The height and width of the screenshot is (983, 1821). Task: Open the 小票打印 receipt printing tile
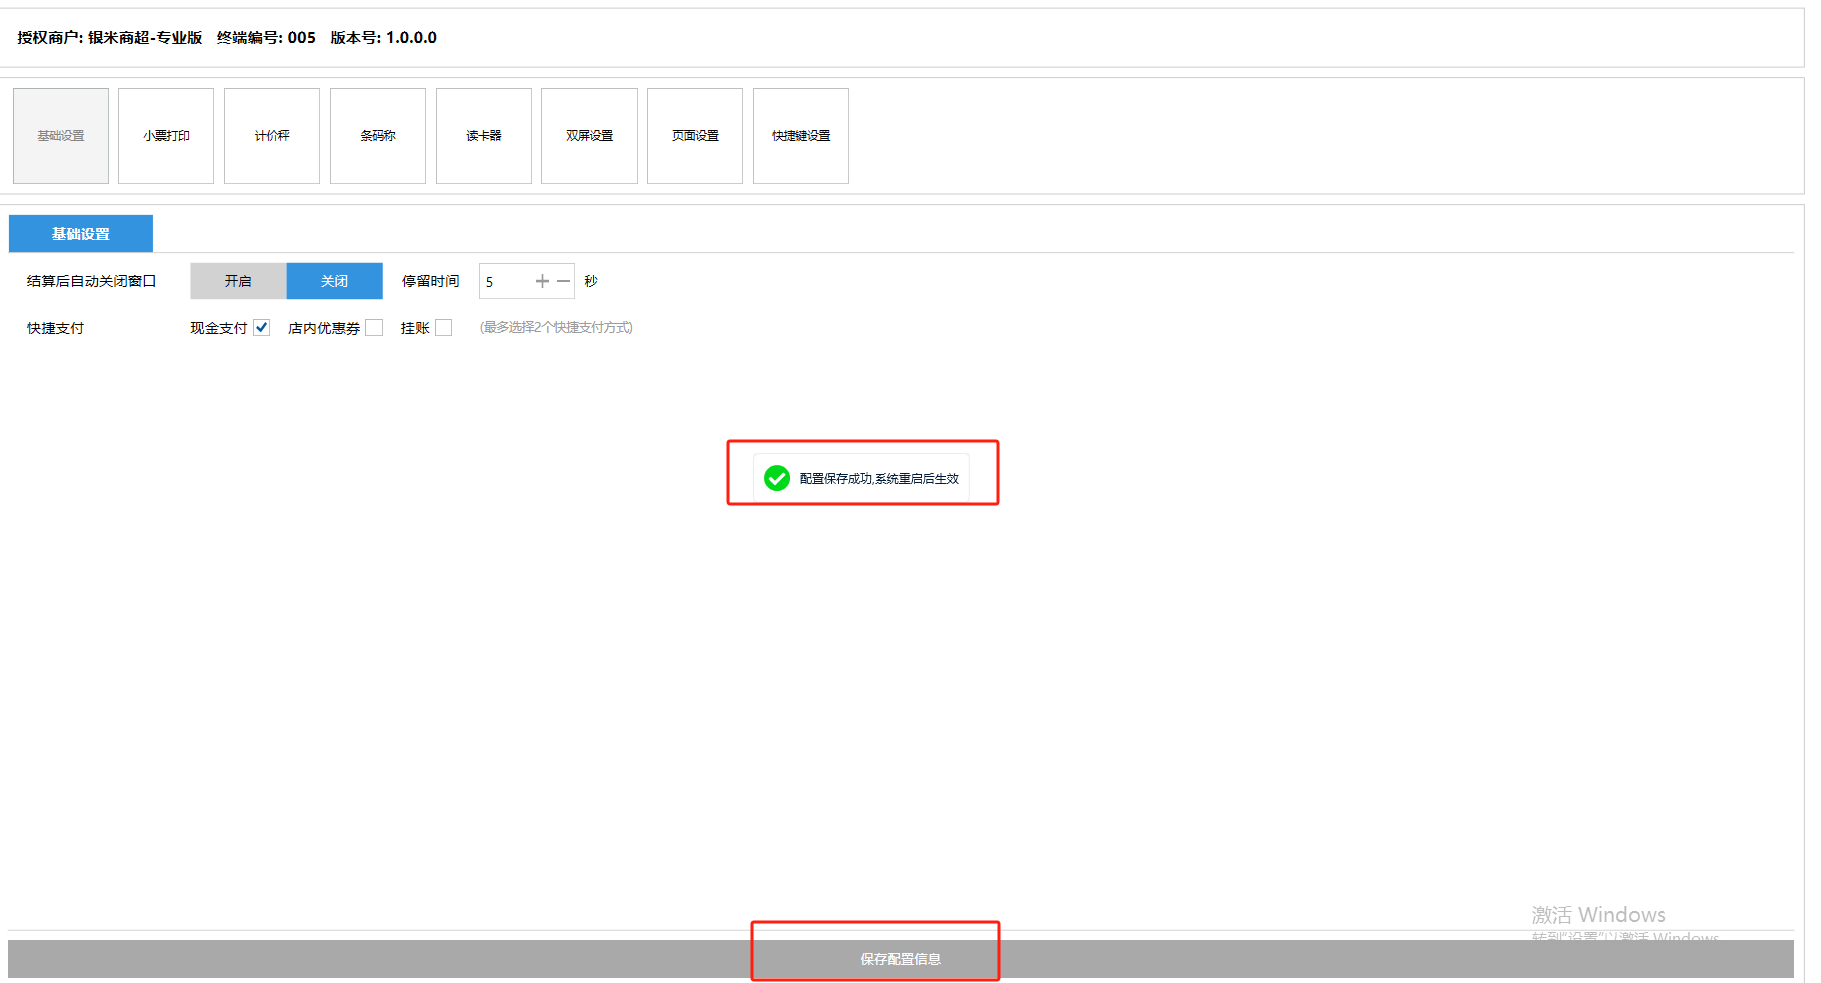(x=166, y=136)
